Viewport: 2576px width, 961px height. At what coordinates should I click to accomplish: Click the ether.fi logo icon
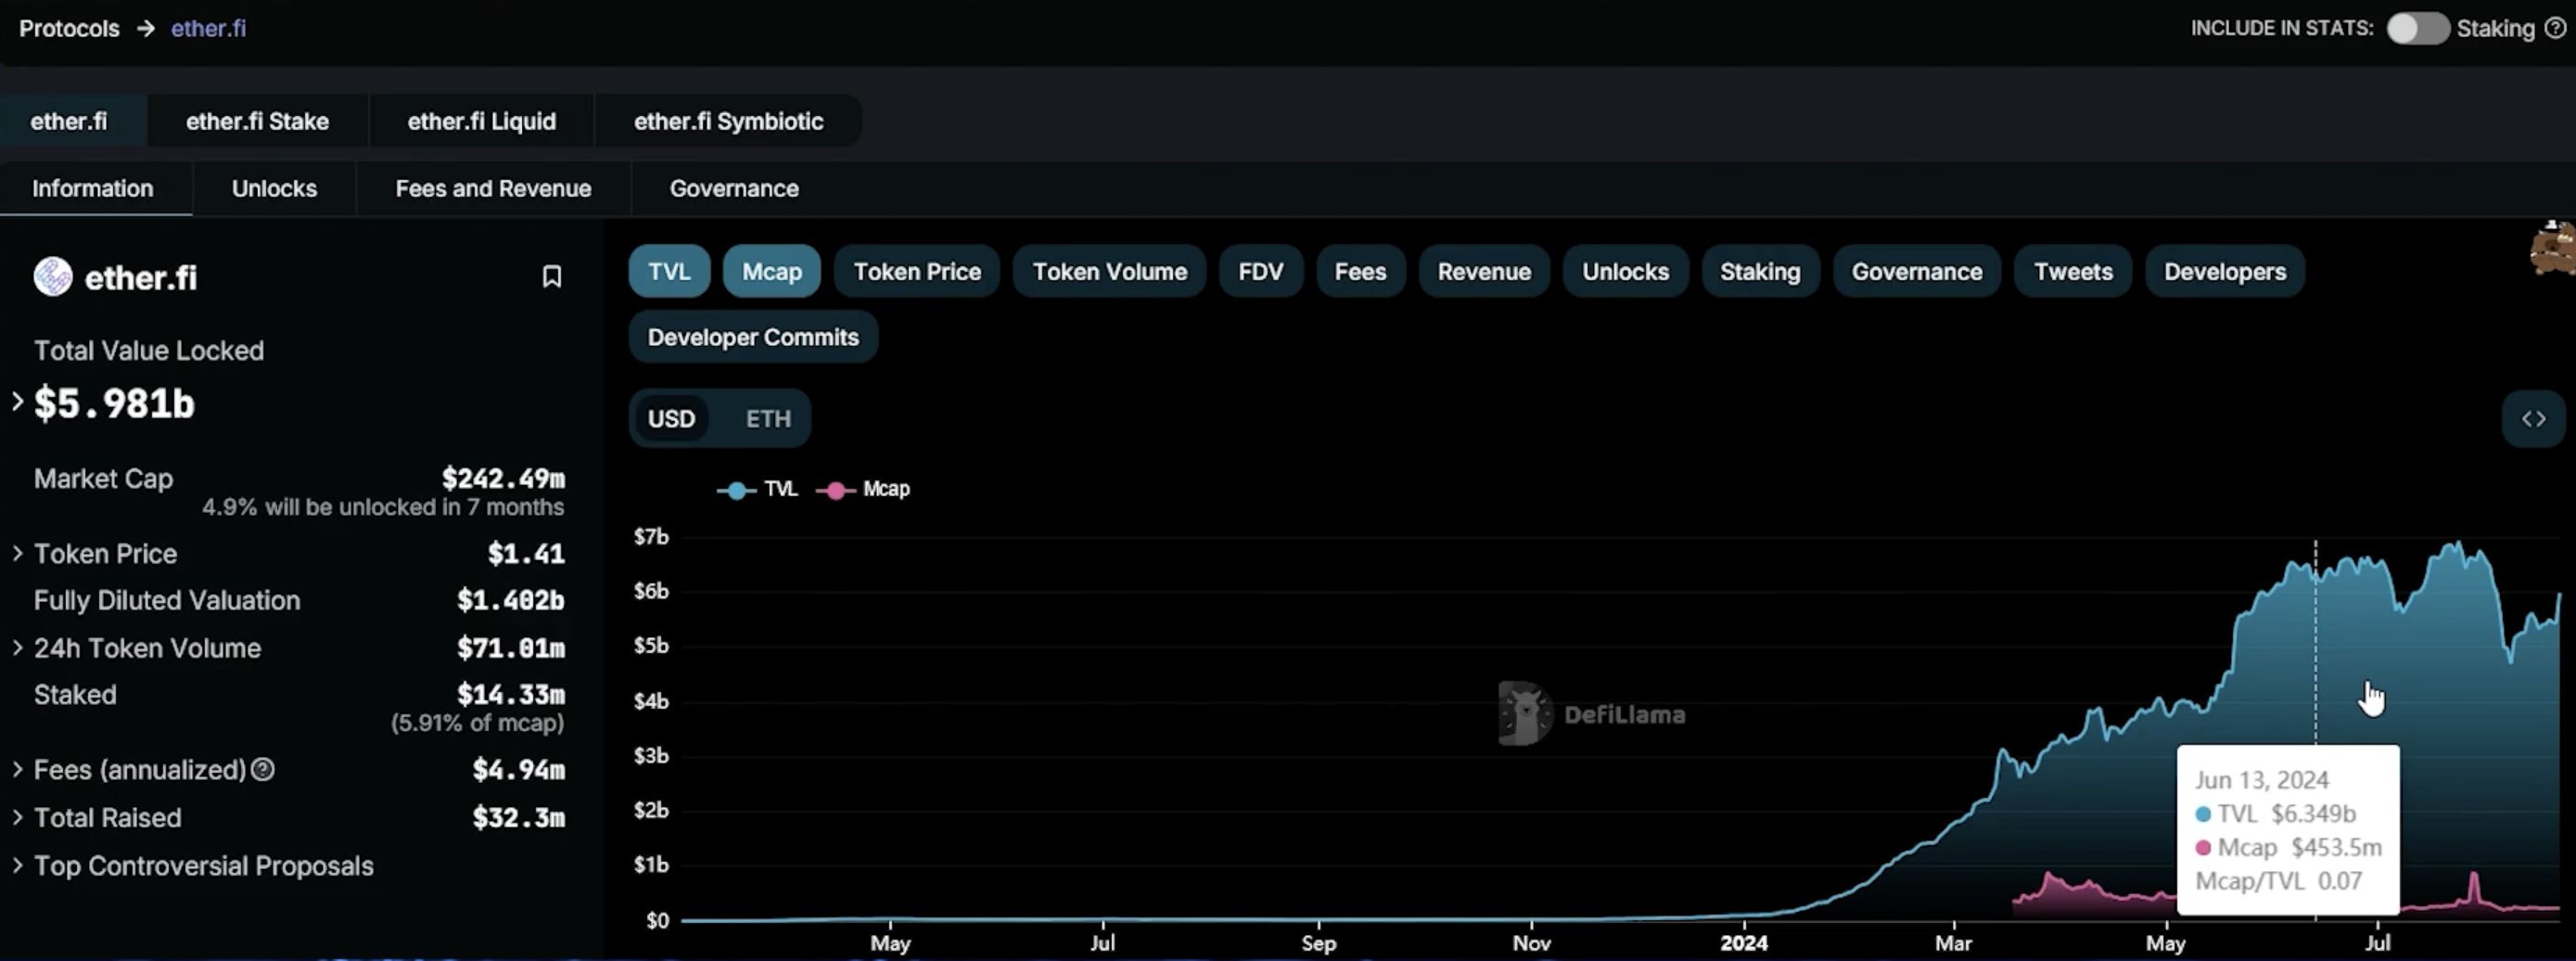click(x=53, y=277)
